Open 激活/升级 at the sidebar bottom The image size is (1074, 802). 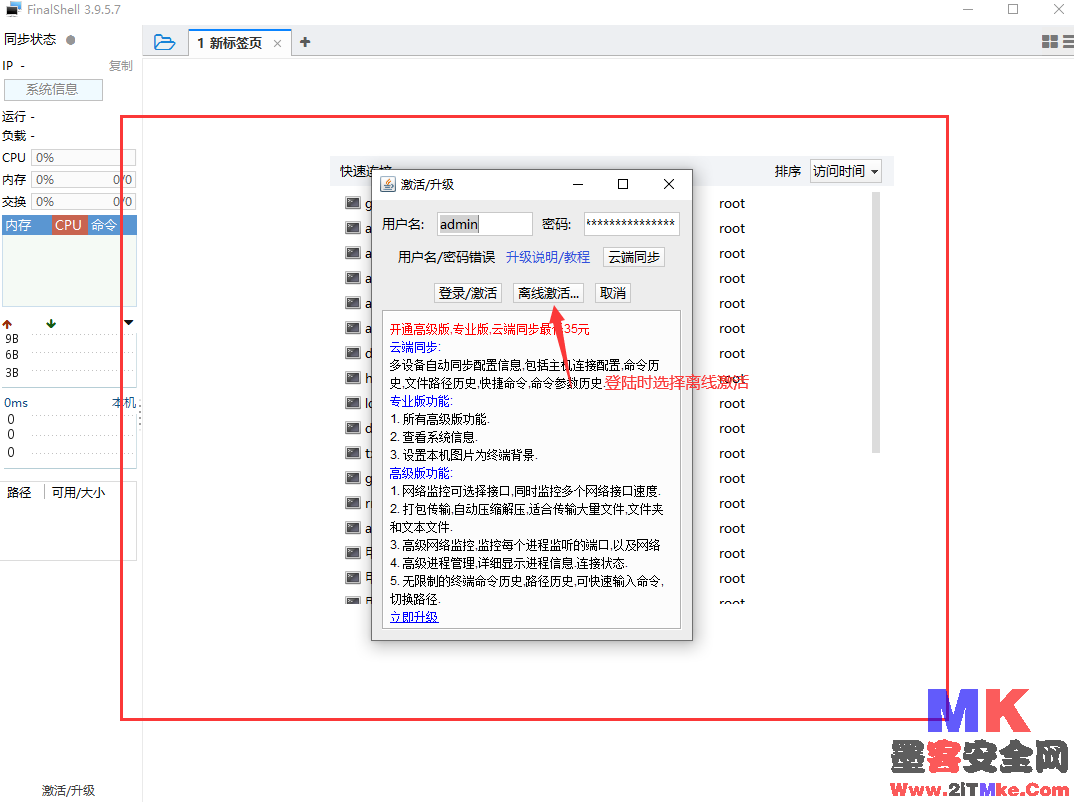pos(68,790)
